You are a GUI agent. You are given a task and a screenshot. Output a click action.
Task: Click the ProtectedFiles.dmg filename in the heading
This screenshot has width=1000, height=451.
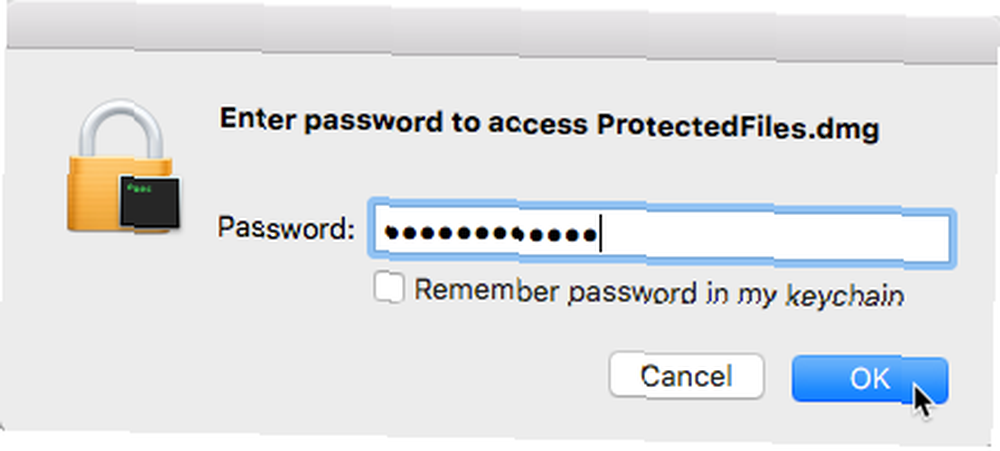(x=738, y=127)
